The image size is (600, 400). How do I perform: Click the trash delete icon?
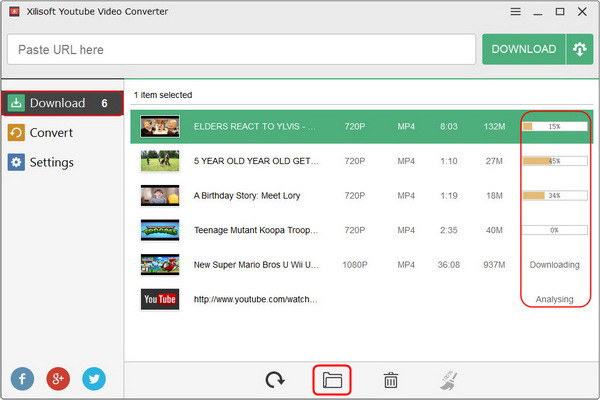click(390, 380)
